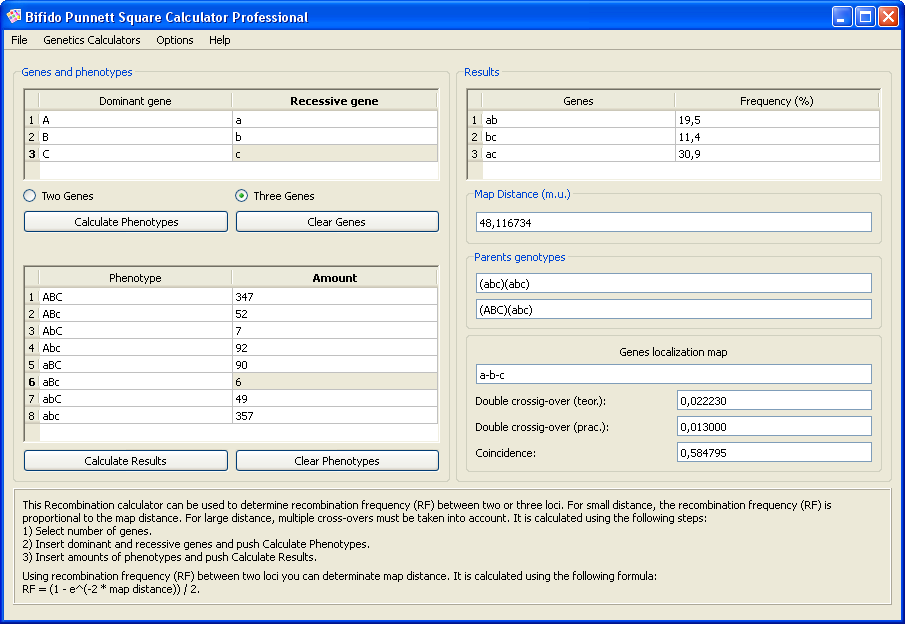905x624 pixels.
Task: Select frequency cell 19,5
Action: click(x=777, y=119)
